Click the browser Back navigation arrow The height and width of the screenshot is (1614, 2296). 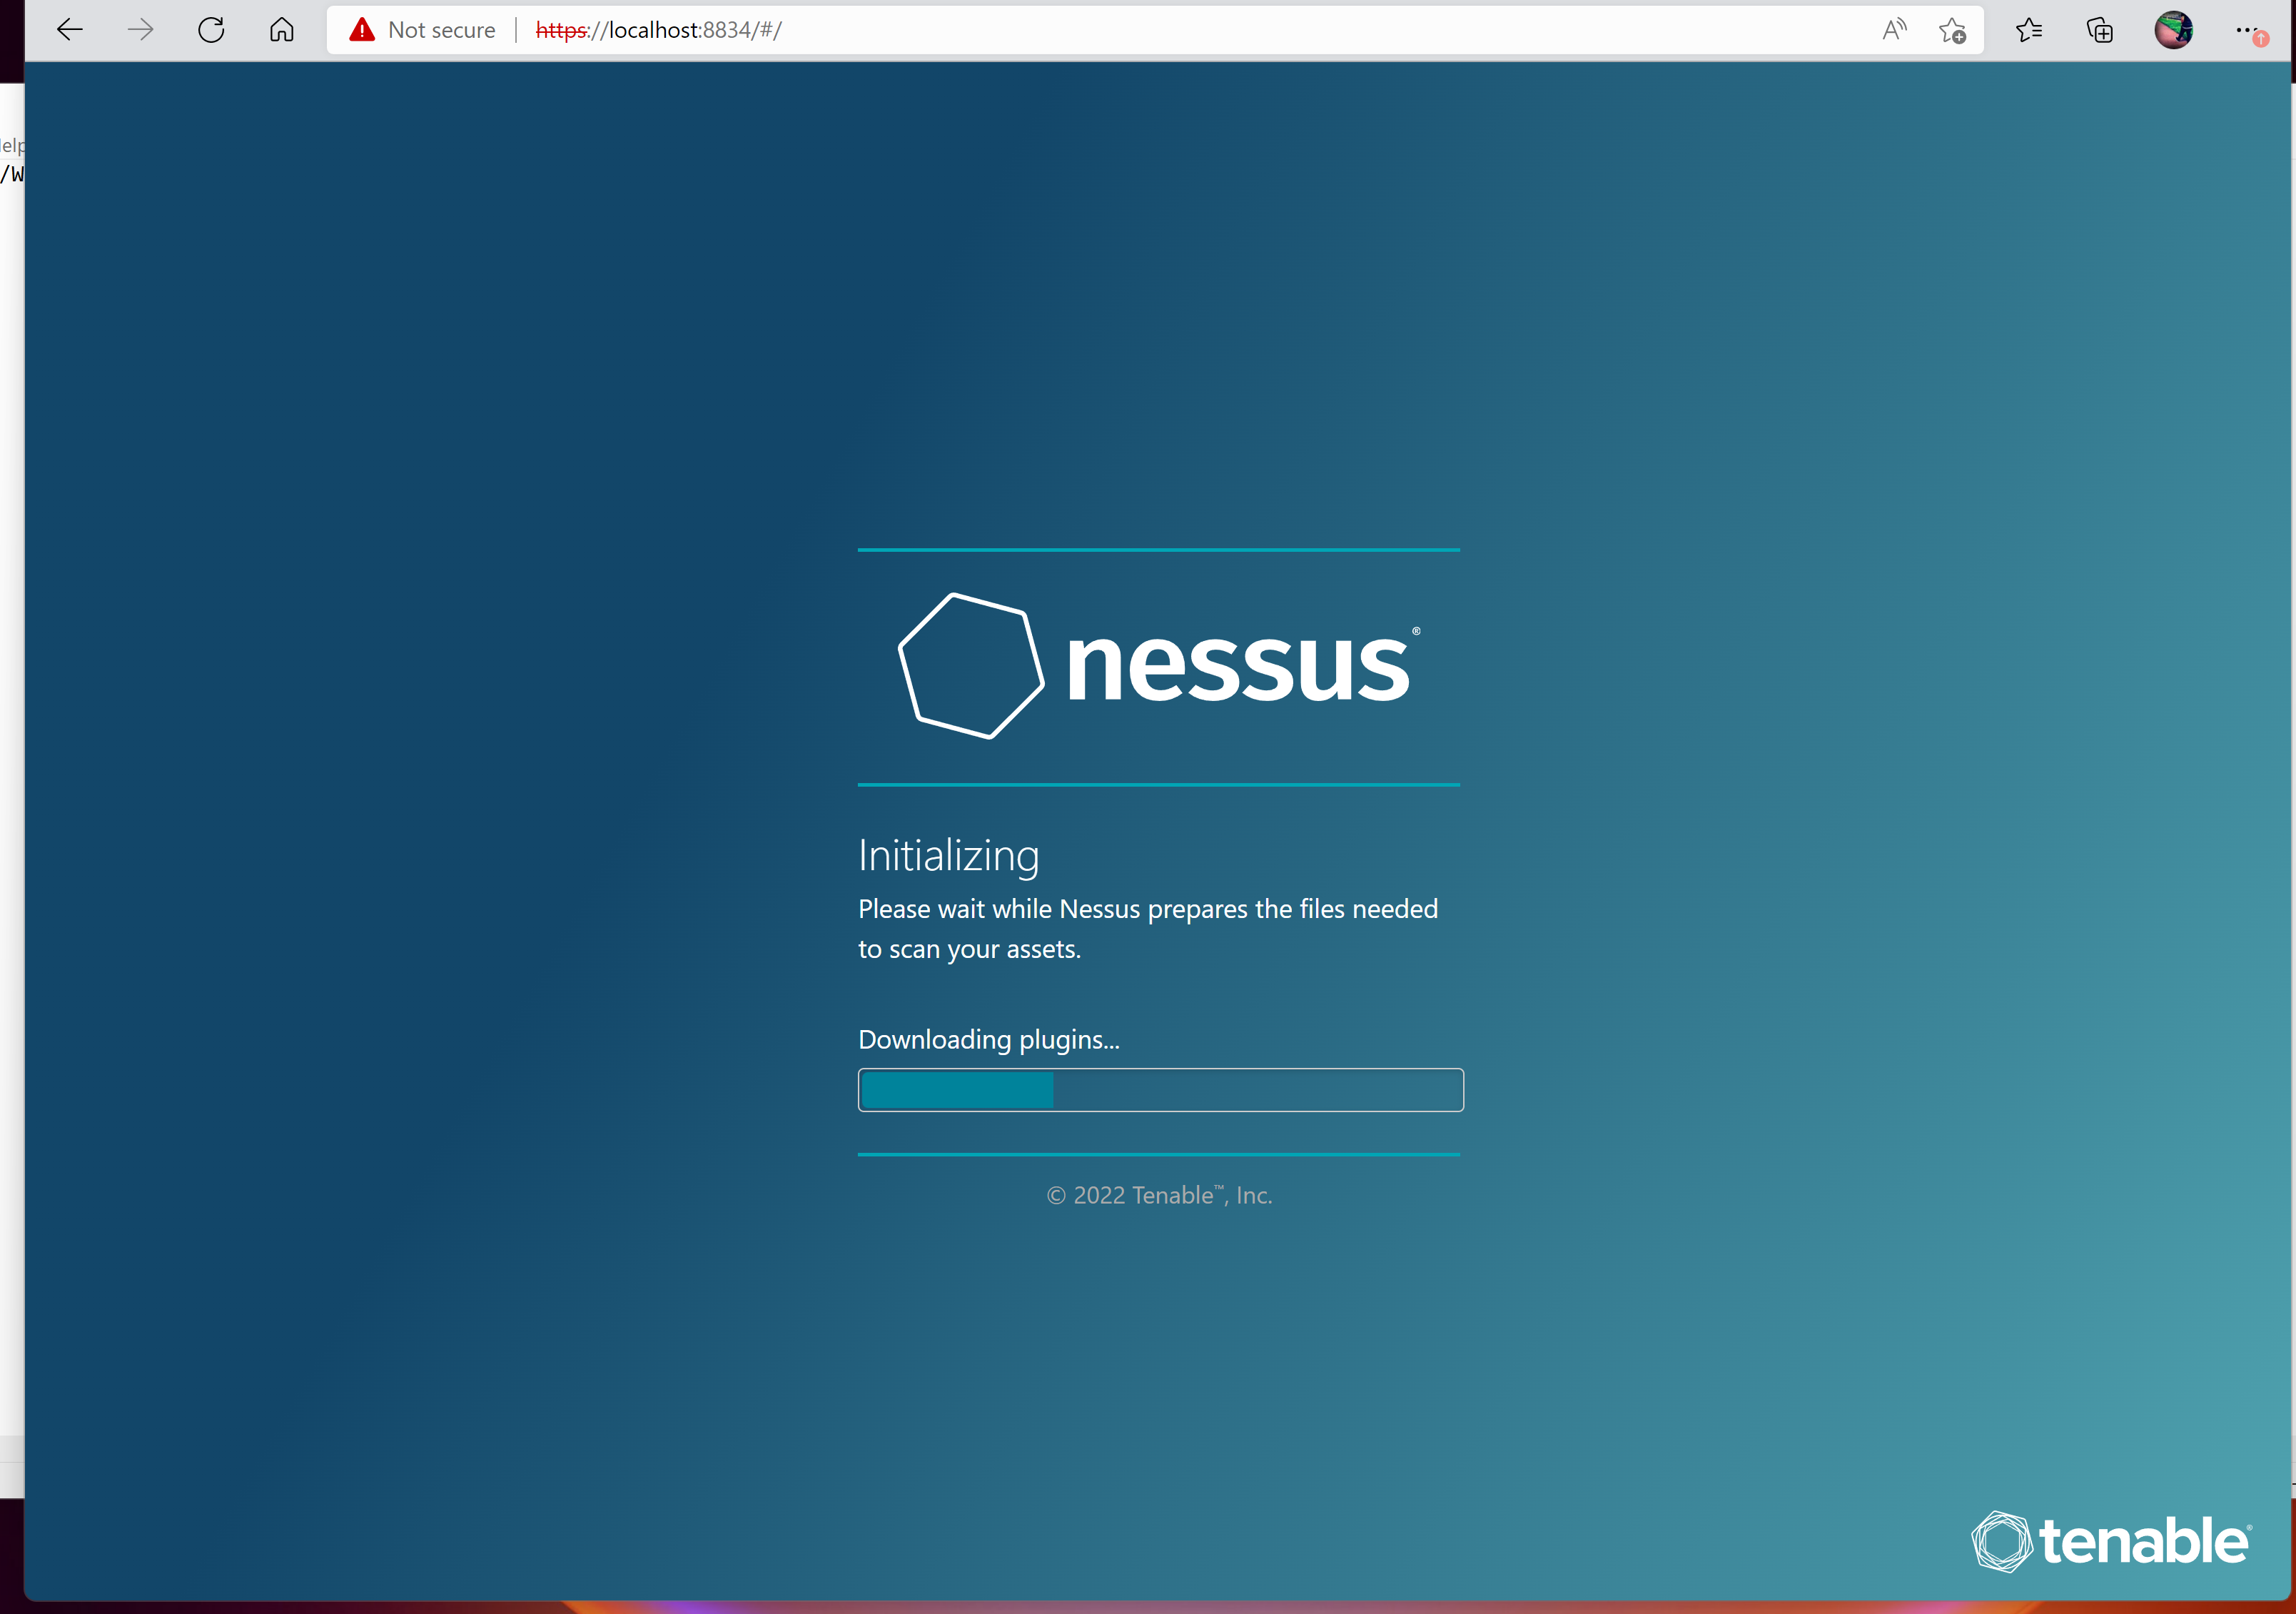coord(68,29)
